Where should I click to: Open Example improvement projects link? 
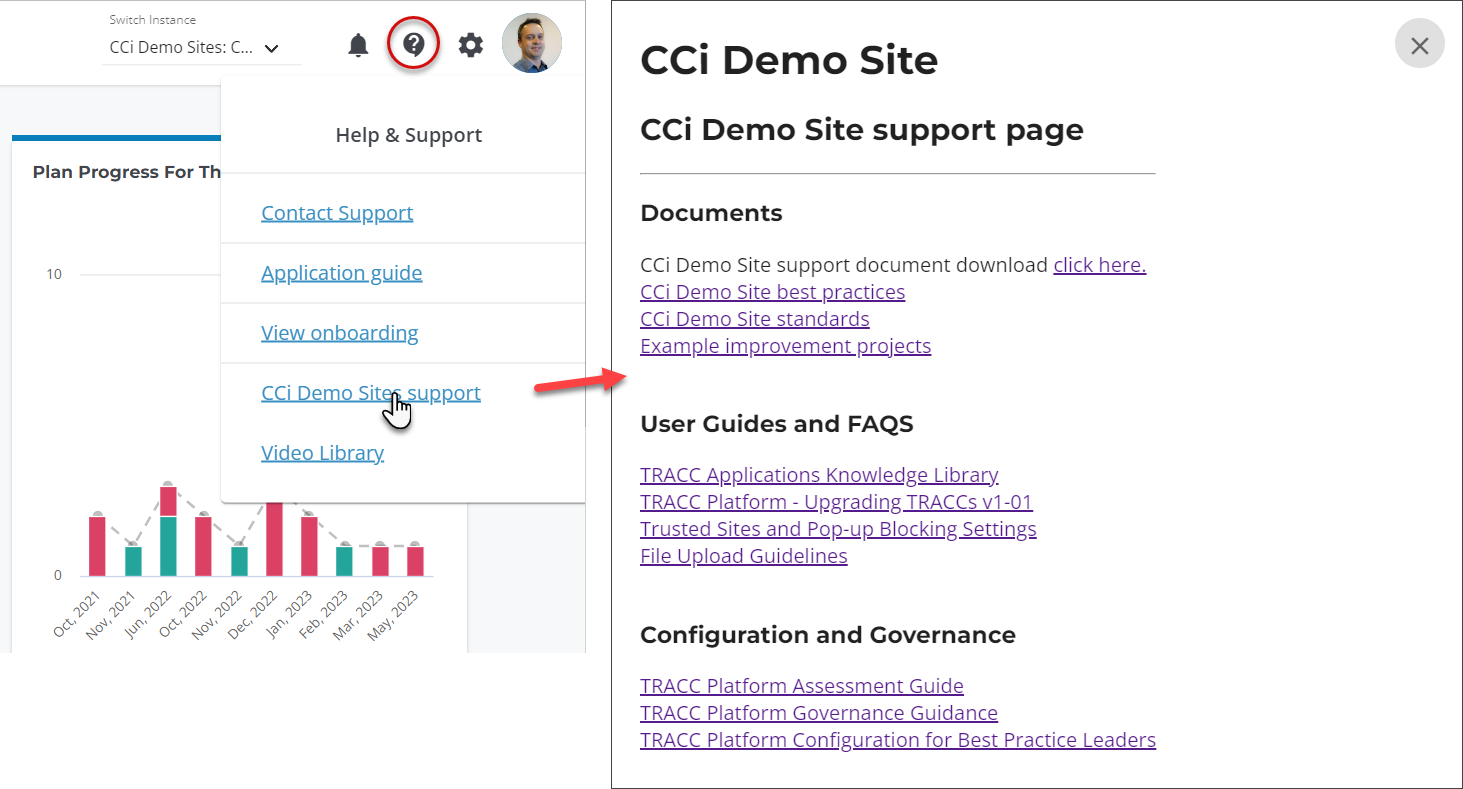click(x=785, y=346)
